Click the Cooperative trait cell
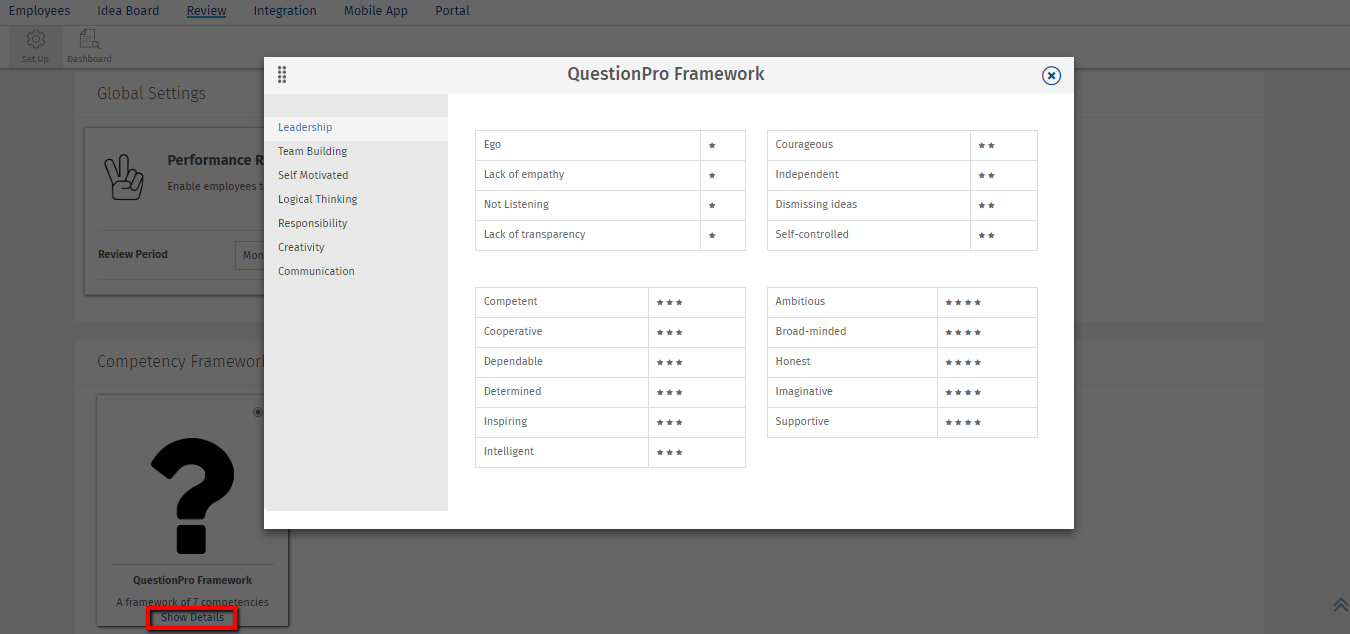1350x634 pixels. [x=562, y=333]
